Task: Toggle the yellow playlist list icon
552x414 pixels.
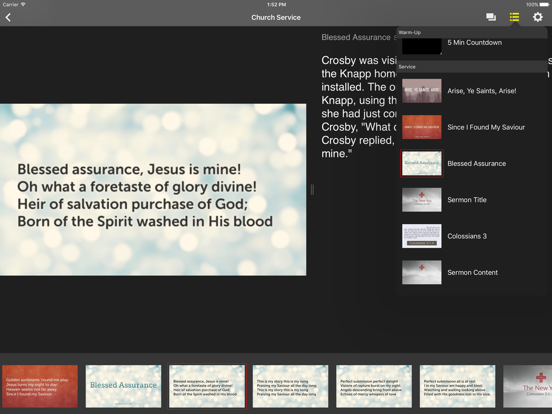Action: coord(514,17)
